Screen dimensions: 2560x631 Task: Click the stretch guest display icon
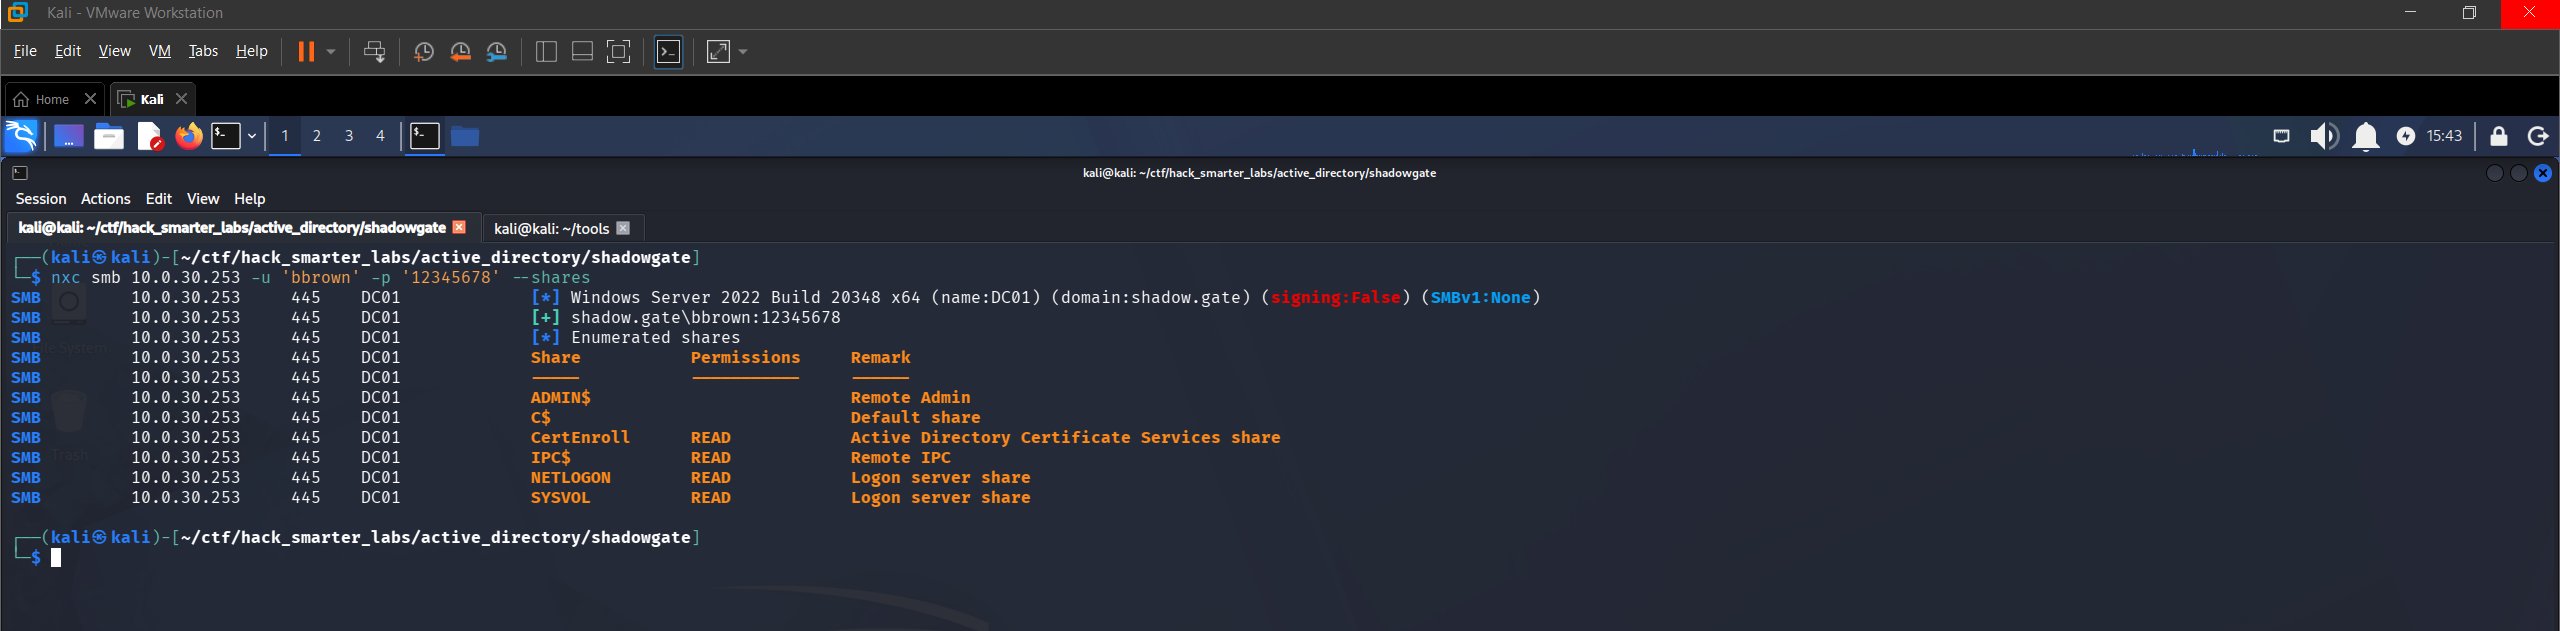click(x=718, y=51)
